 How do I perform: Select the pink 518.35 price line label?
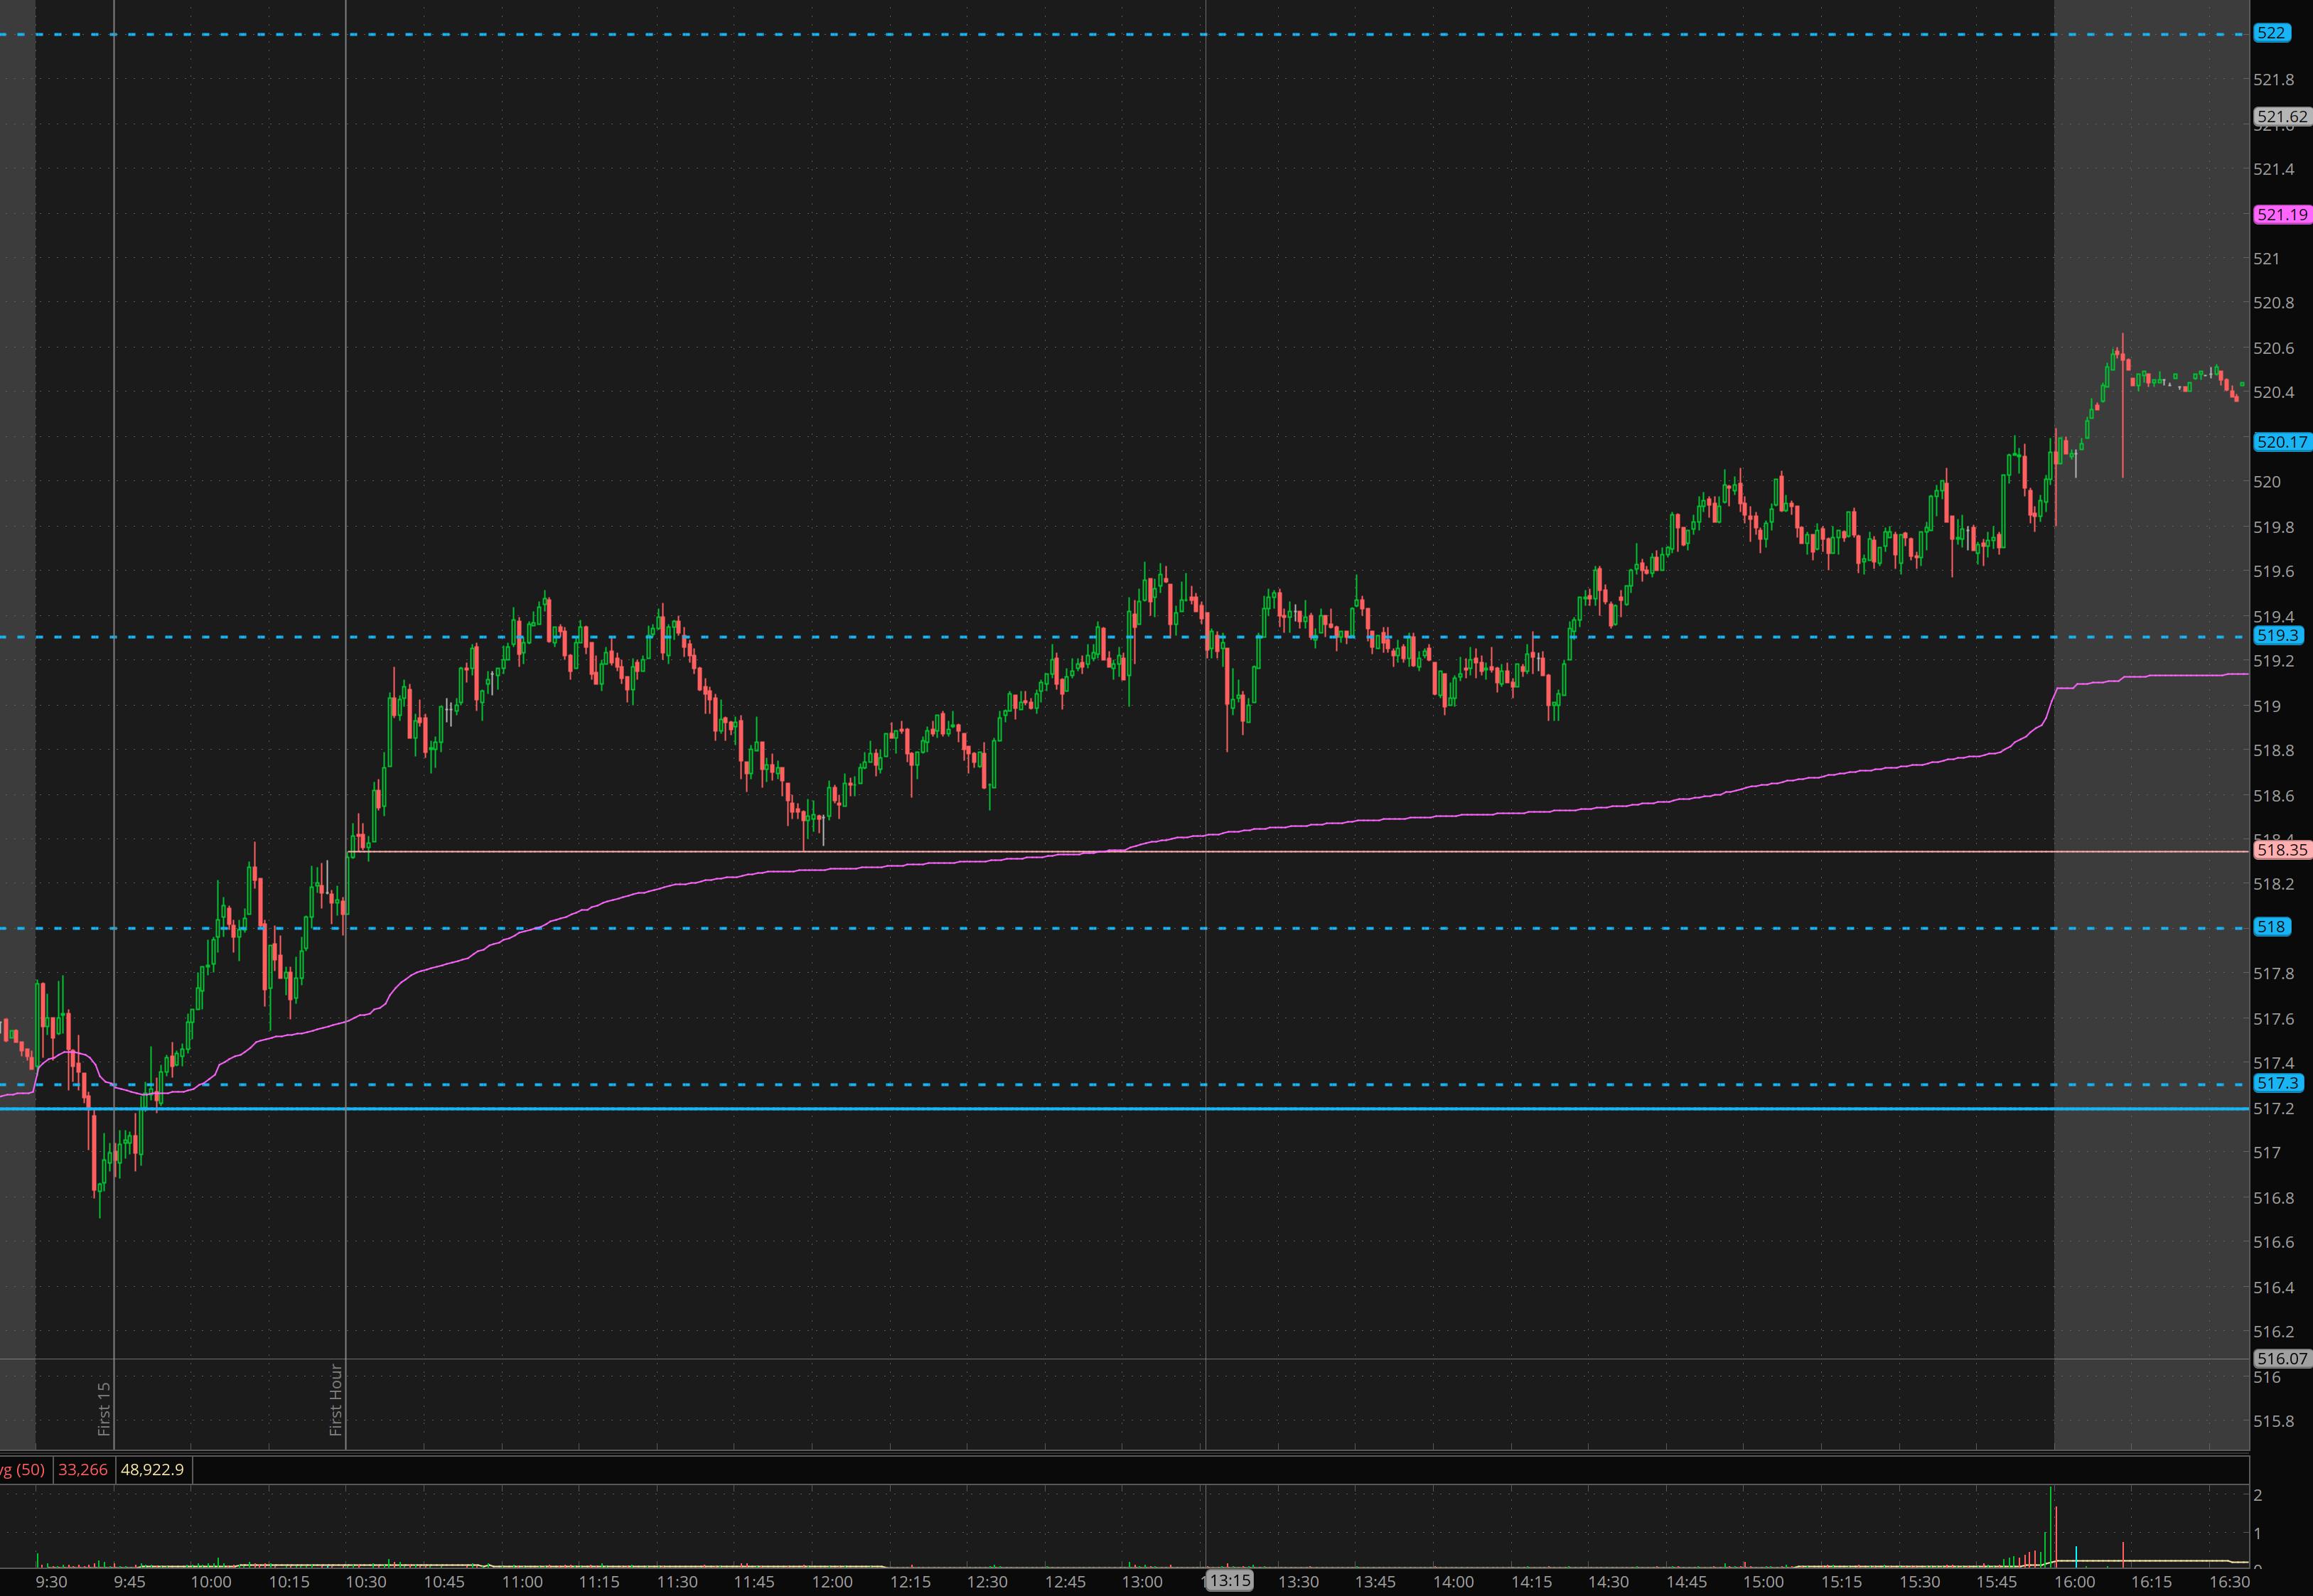[2281, 850]
